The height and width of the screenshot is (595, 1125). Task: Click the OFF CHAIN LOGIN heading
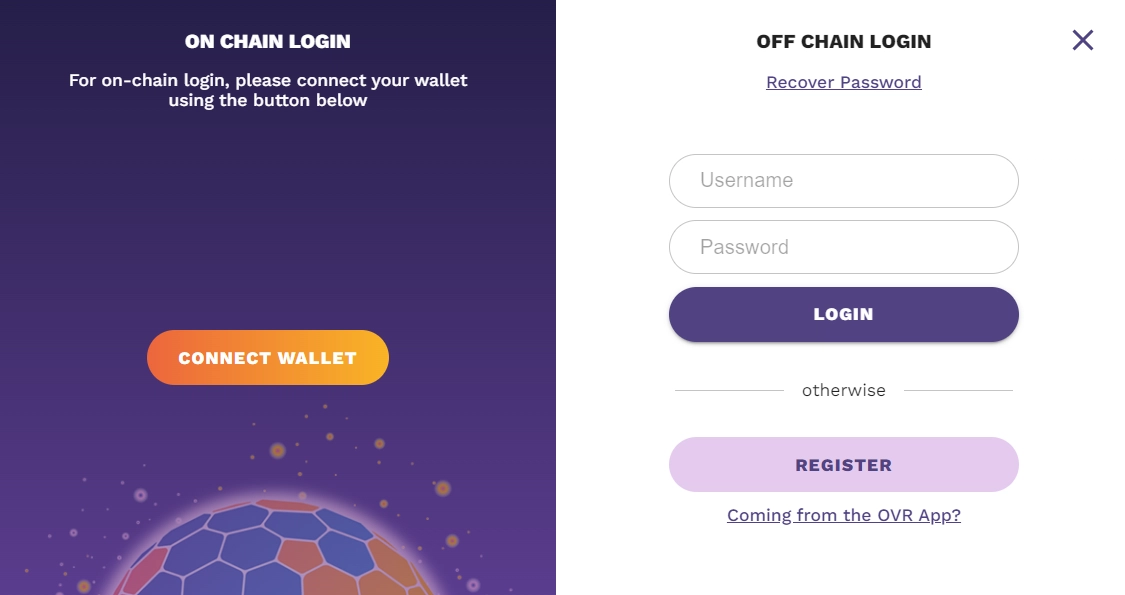coord(843,42)
